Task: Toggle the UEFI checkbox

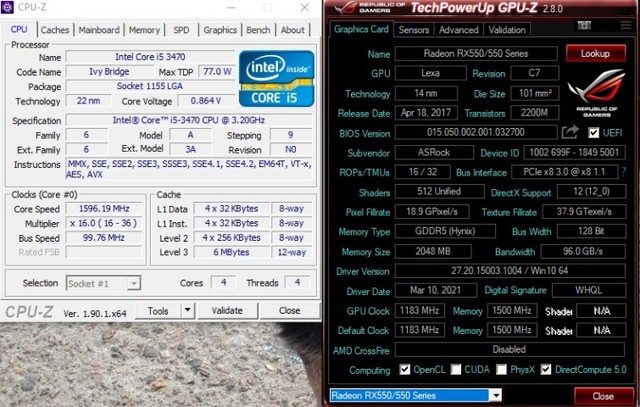Action: click(x=594, y=133)
